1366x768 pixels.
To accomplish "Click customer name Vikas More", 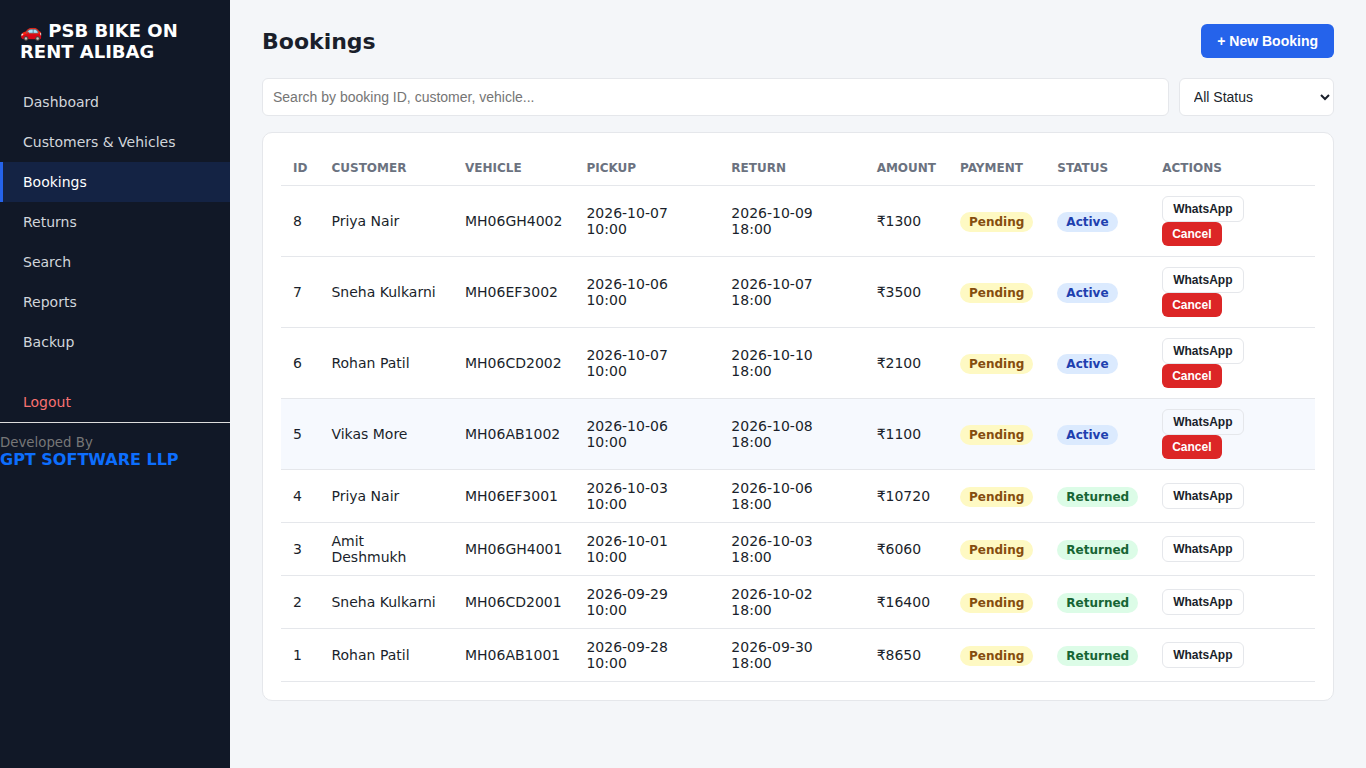I will (369, 434).
